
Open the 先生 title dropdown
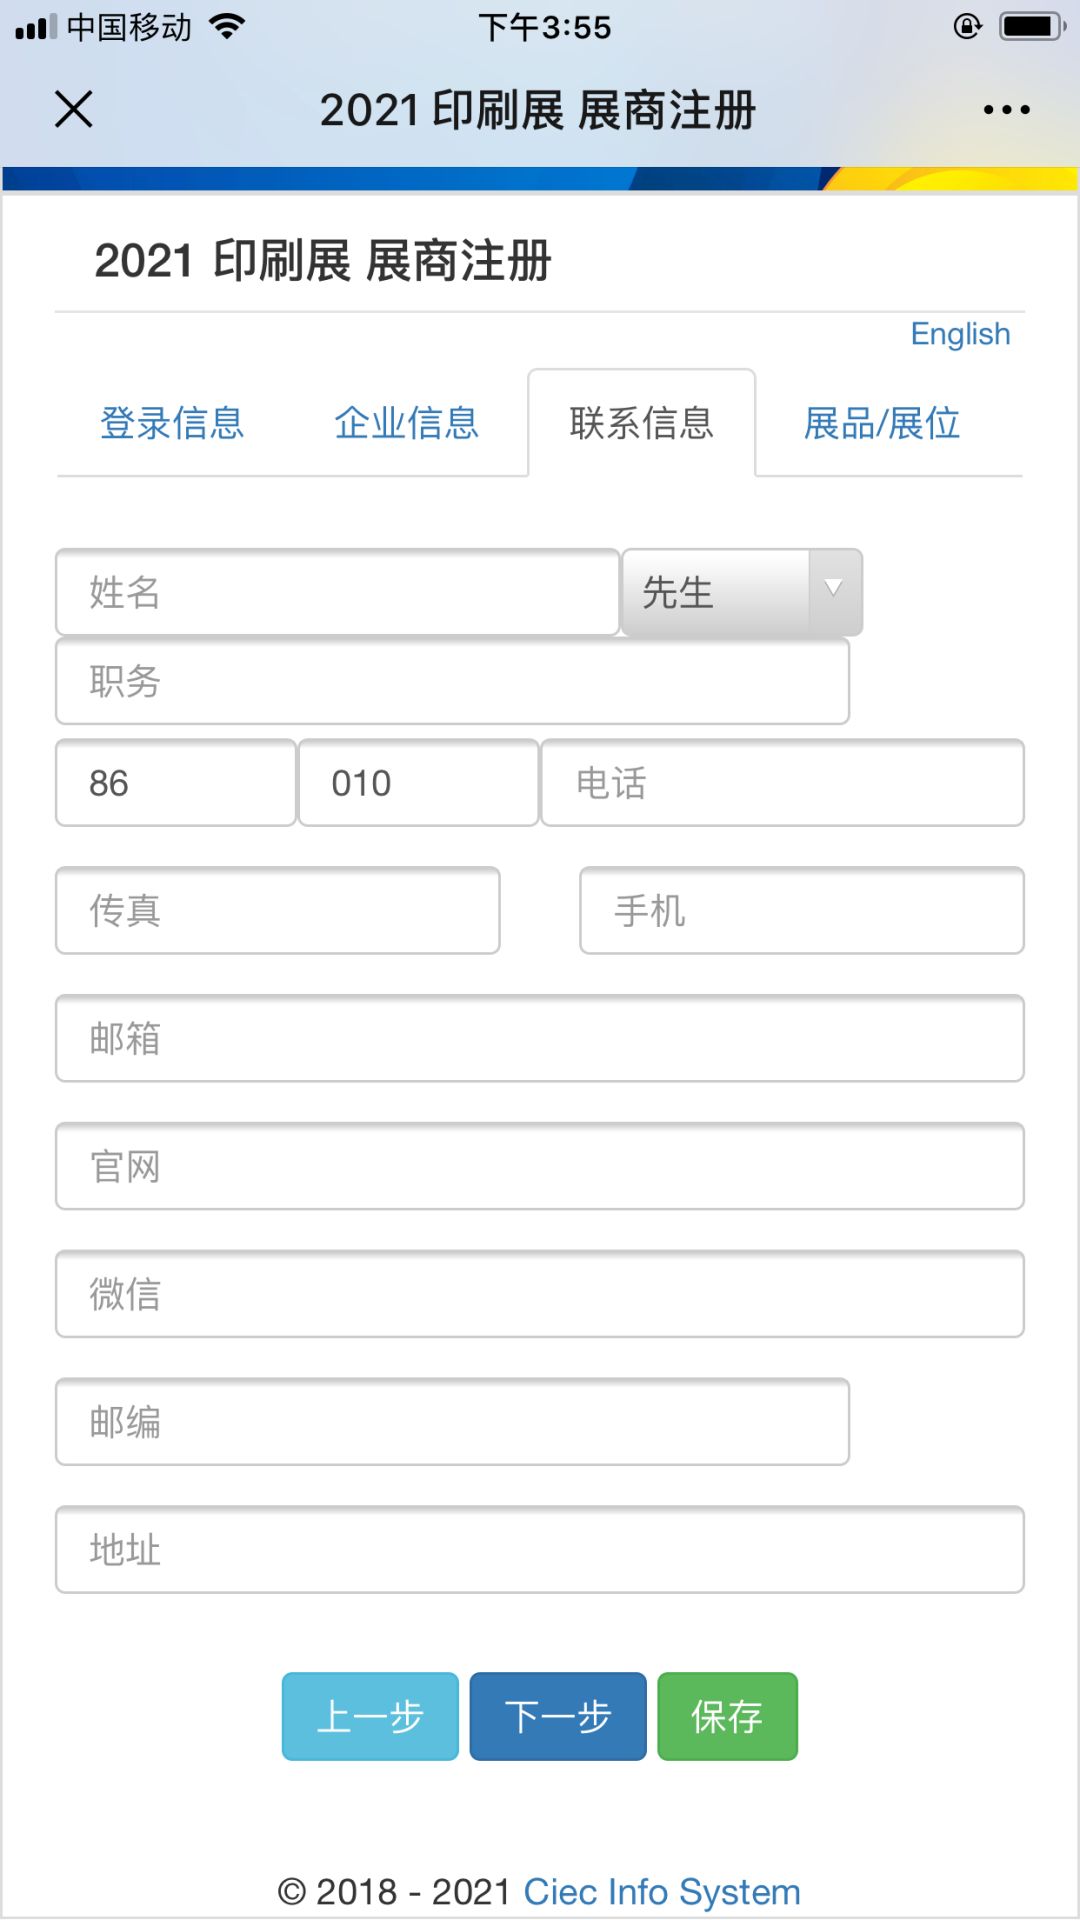(x=741, y=592)
